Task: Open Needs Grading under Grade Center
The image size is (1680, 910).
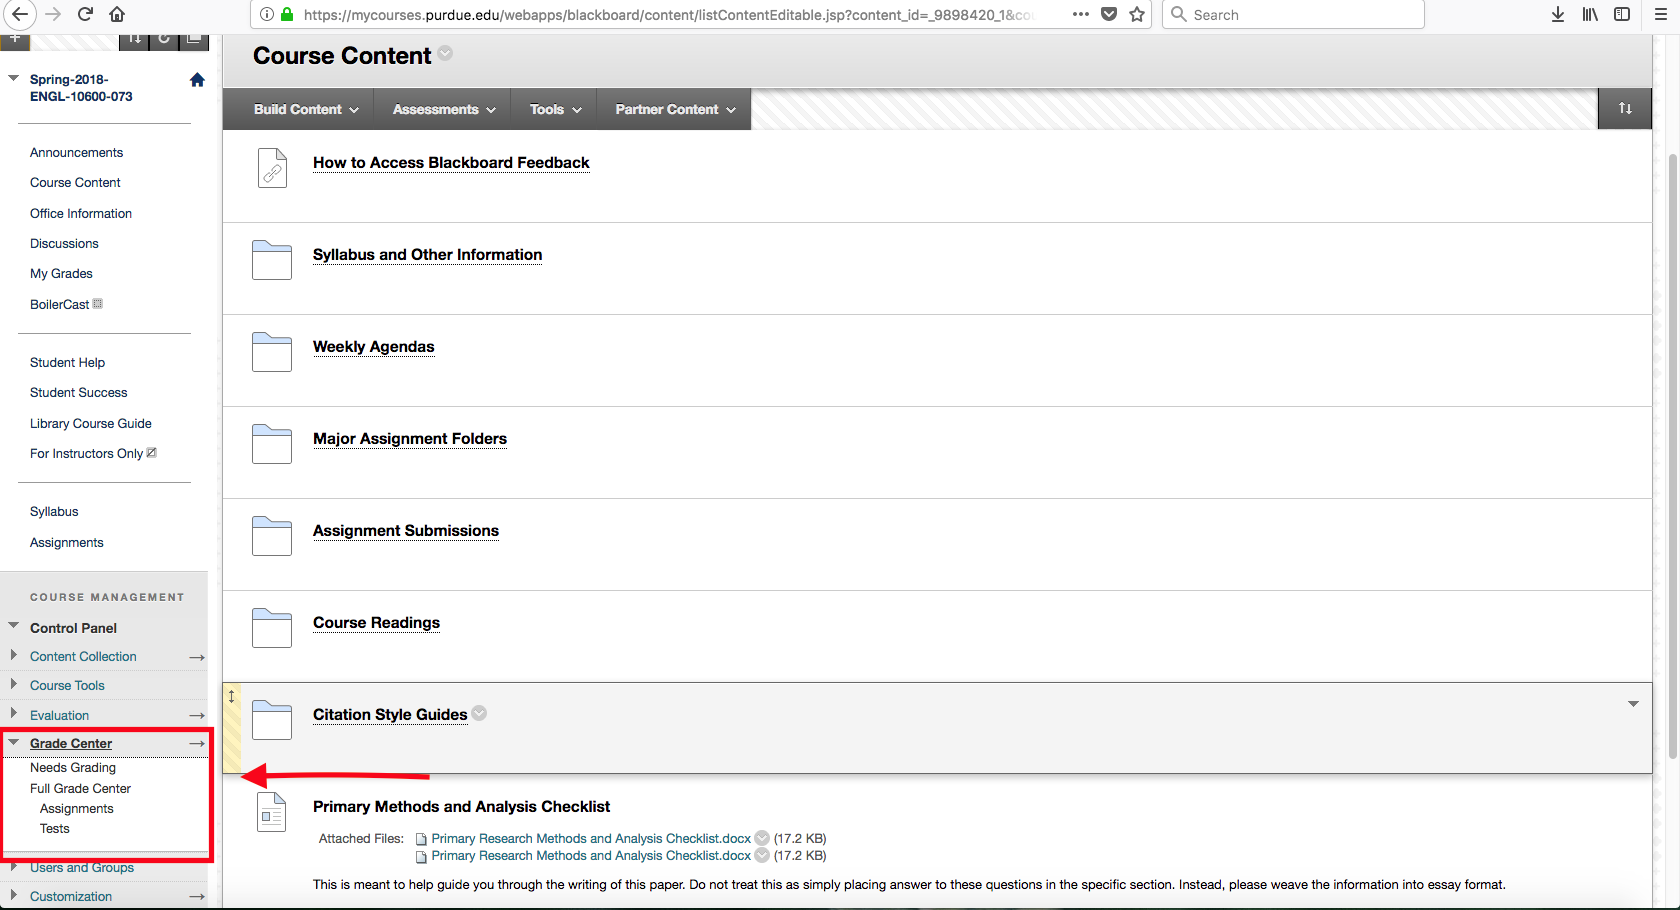Action: pos(73,768)
